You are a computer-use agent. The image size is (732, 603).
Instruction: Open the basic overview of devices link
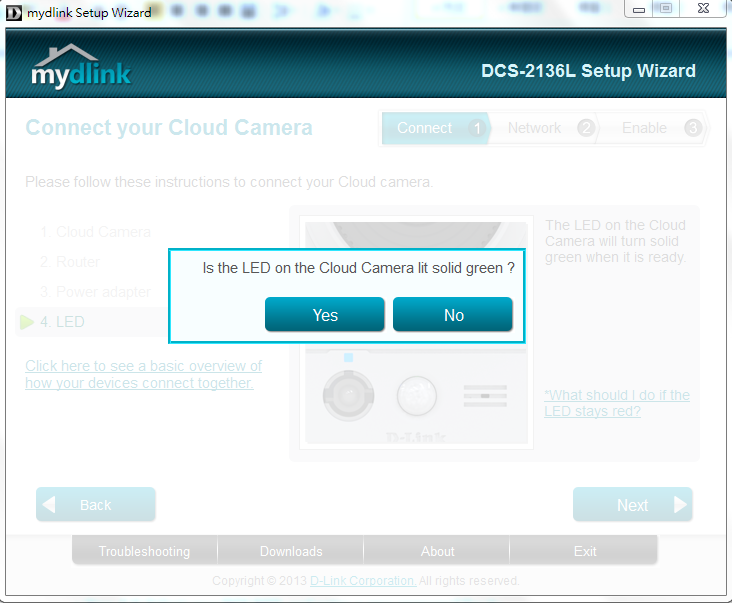pyautogui.click(x=143, y=374)
